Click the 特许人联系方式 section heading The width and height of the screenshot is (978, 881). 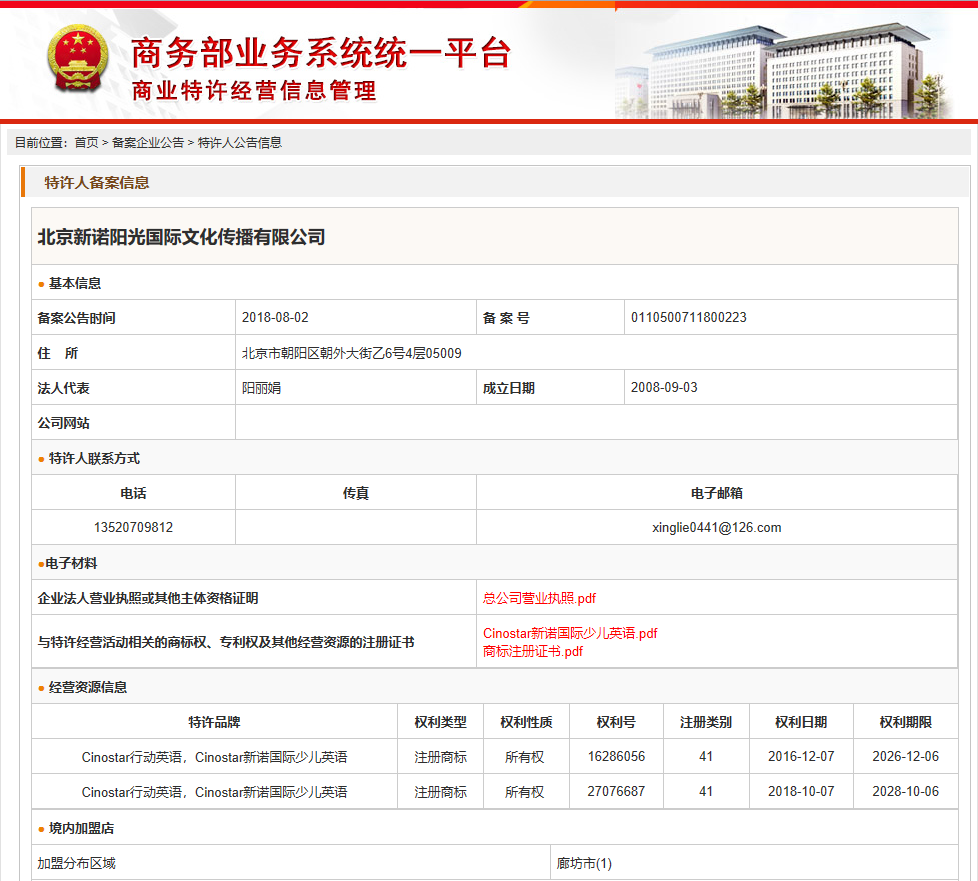tap(94, 459)
